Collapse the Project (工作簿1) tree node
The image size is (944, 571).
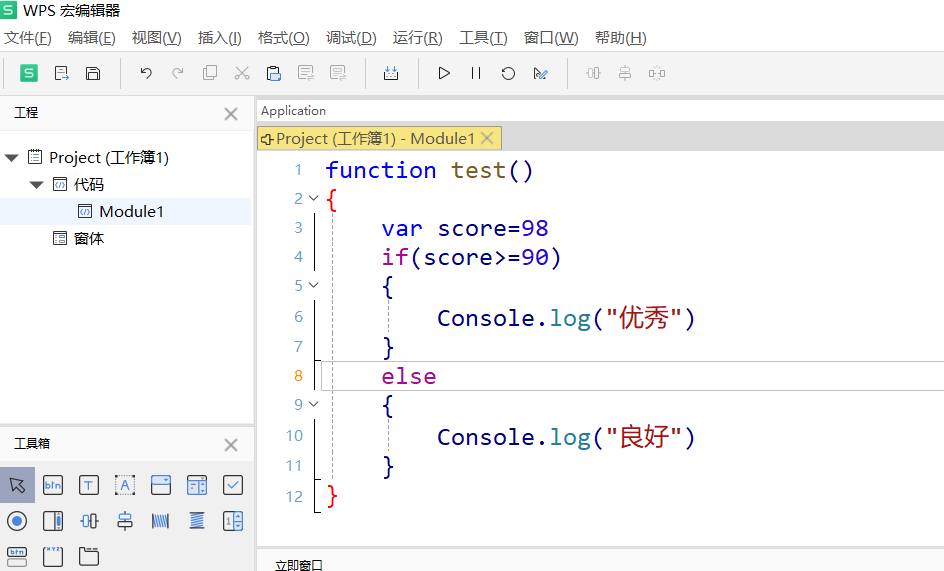11,158
